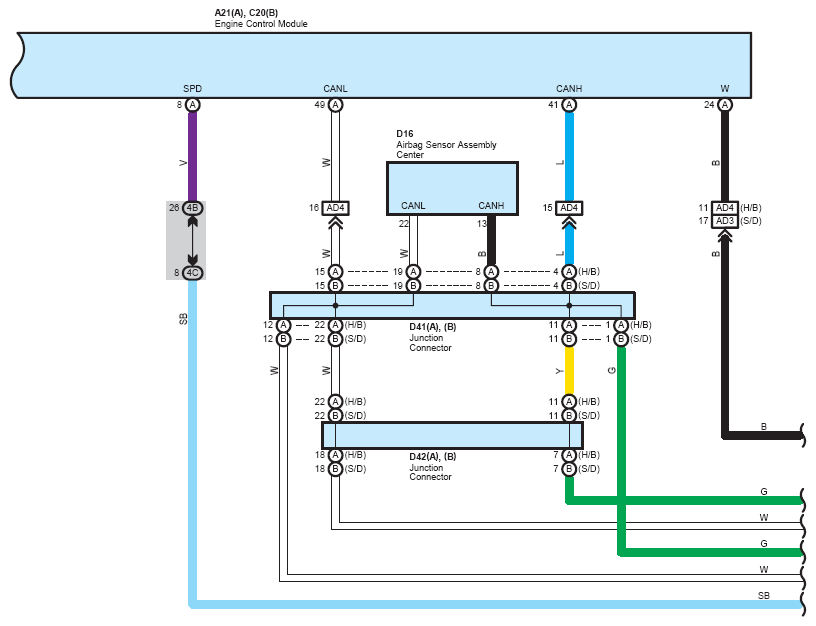Click the AD4 connector box at pin 15
Screen dimensions: 816x626
569,208
